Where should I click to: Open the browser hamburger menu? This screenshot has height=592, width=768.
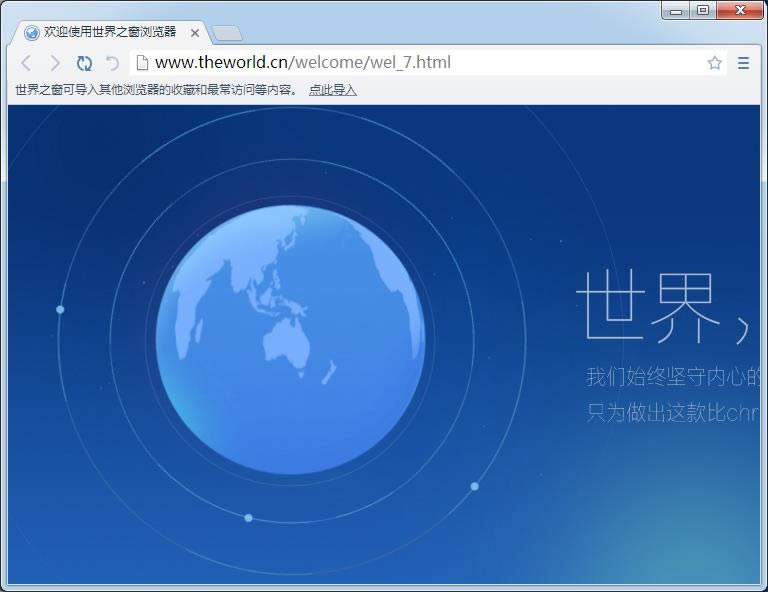click(743, 63)
